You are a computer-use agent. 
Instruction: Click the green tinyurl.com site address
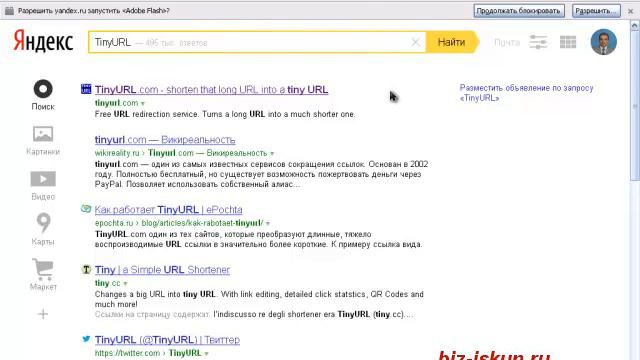116,103
